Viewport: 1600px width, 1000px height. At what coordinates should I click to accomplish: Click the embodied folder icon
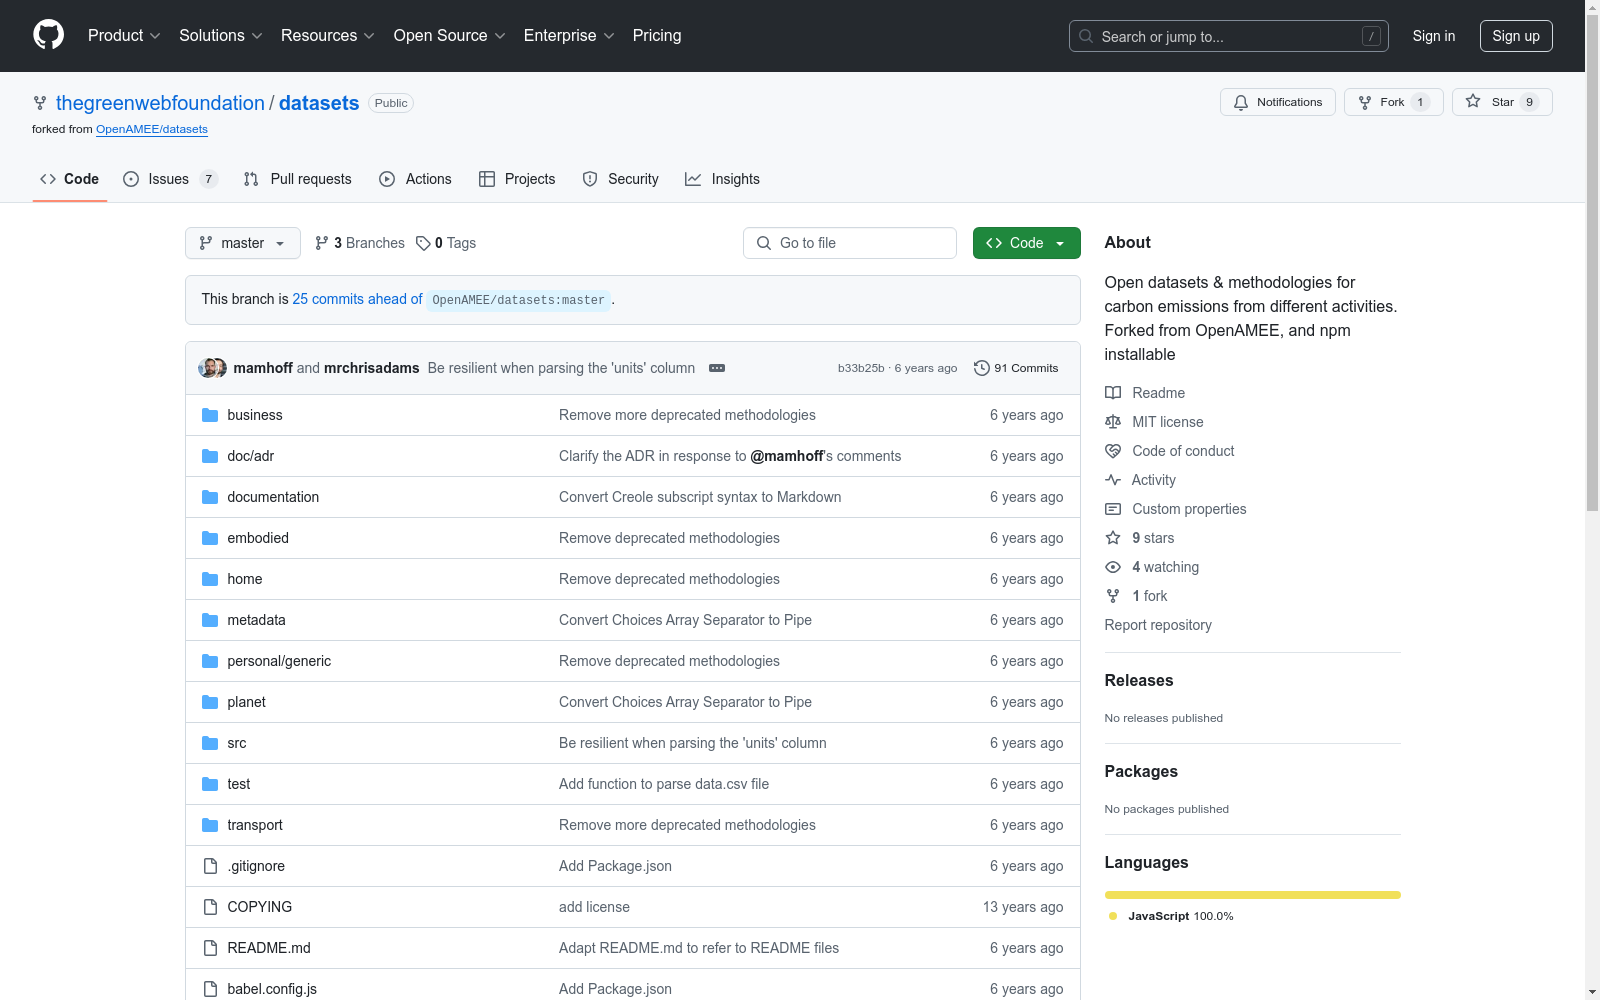210,538
